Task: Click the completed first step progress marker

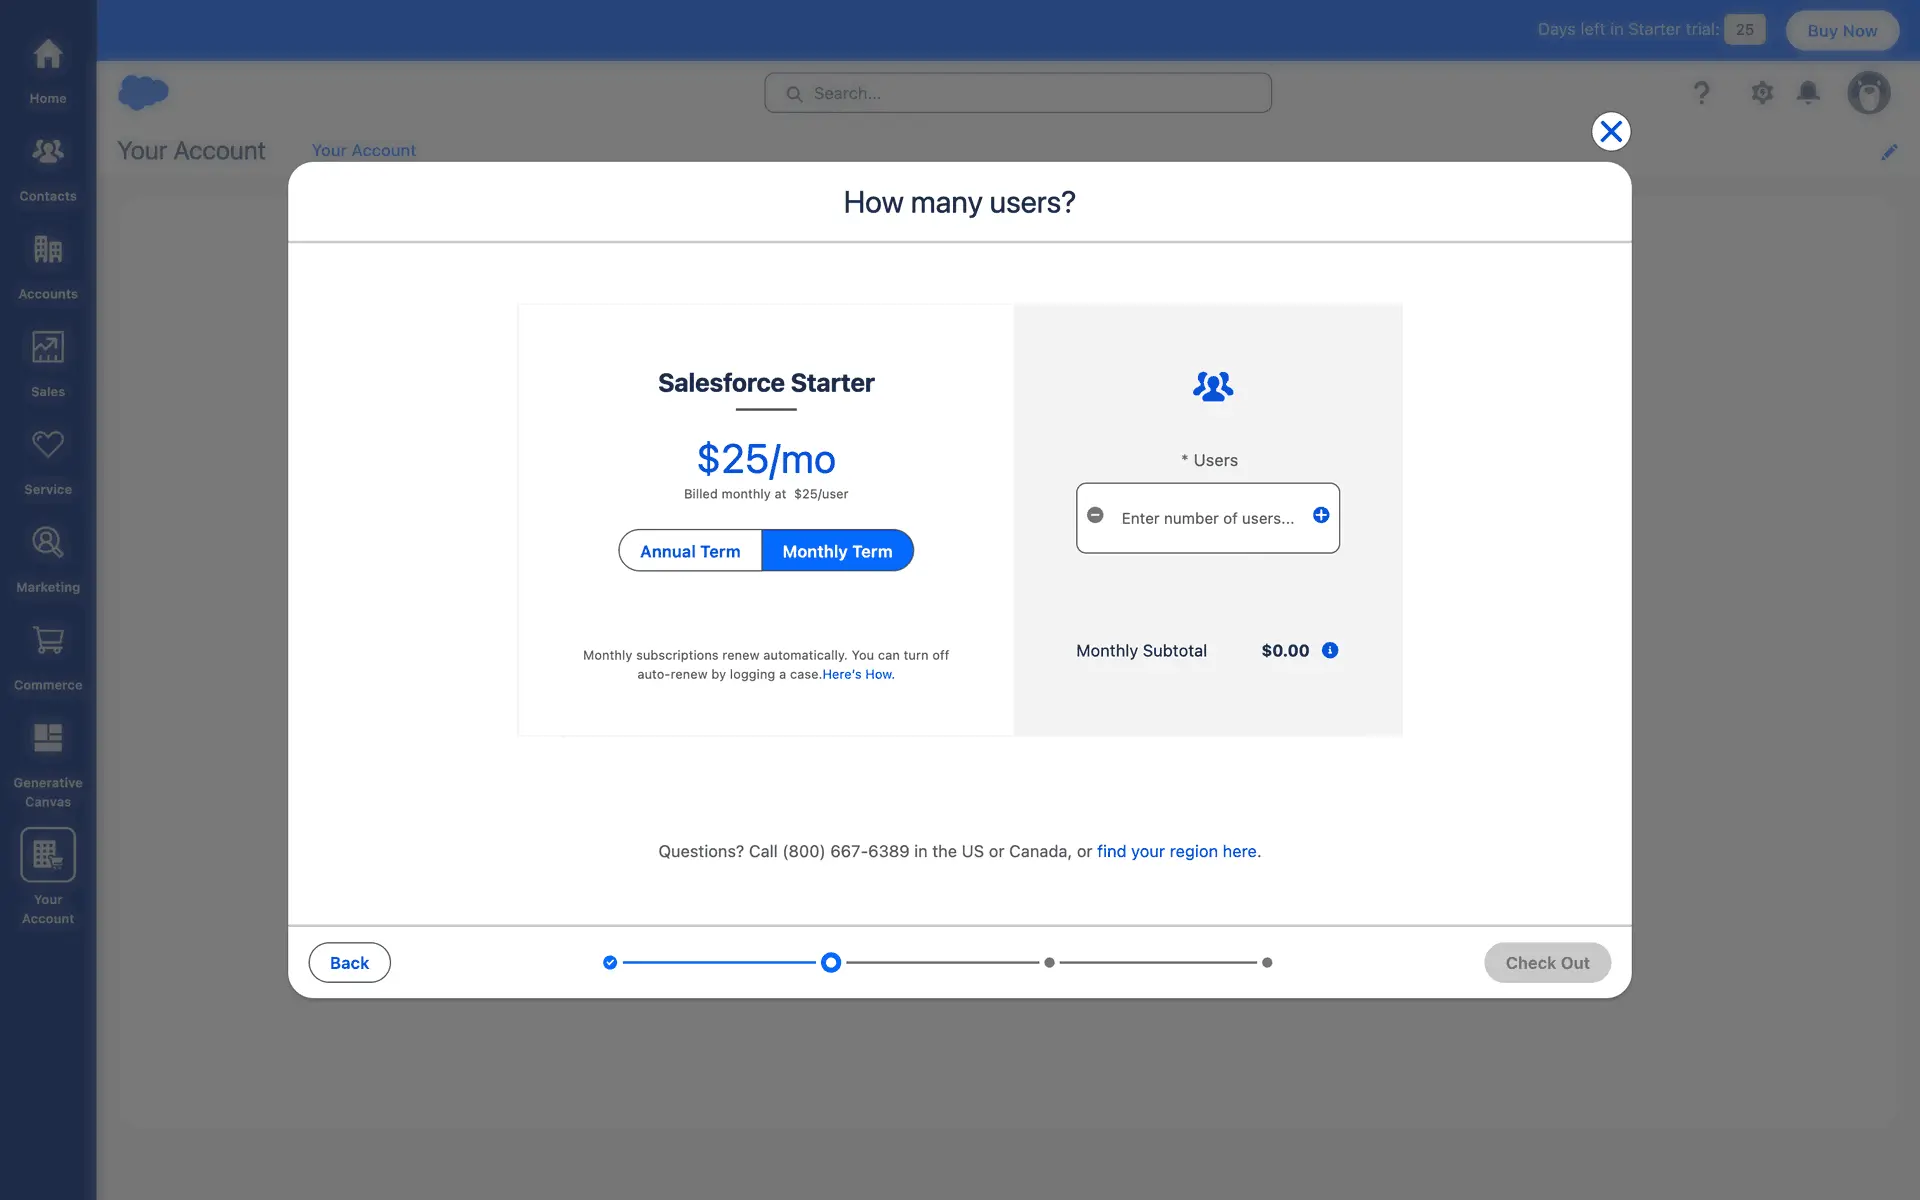Action: 610,963
